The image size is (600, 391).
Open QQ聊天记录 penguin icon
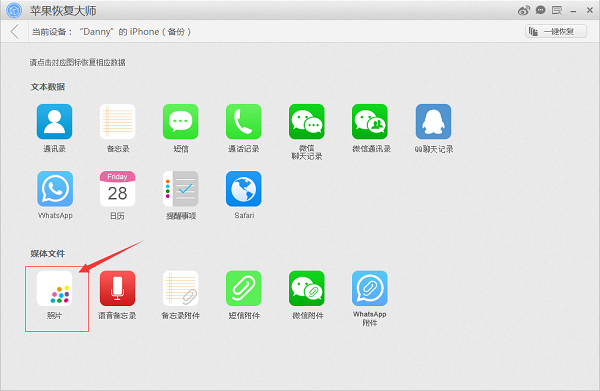coord(434,122)
